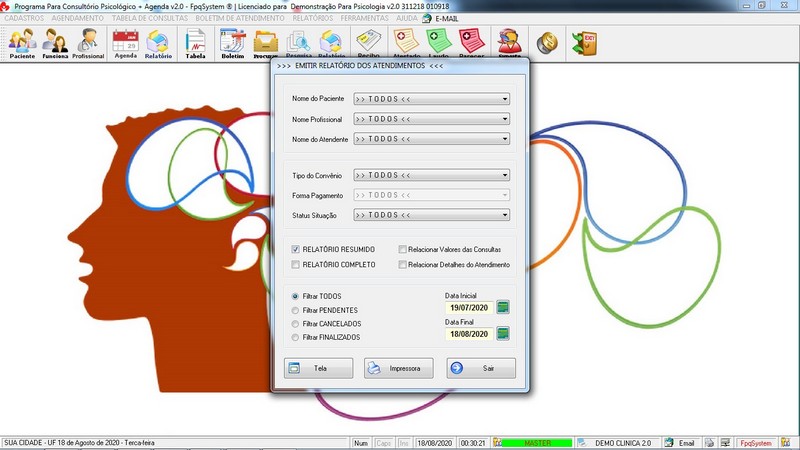Open the Funcionário toolbar icon
The width and height of the screenshot is (800, 450).
[55, 43]
